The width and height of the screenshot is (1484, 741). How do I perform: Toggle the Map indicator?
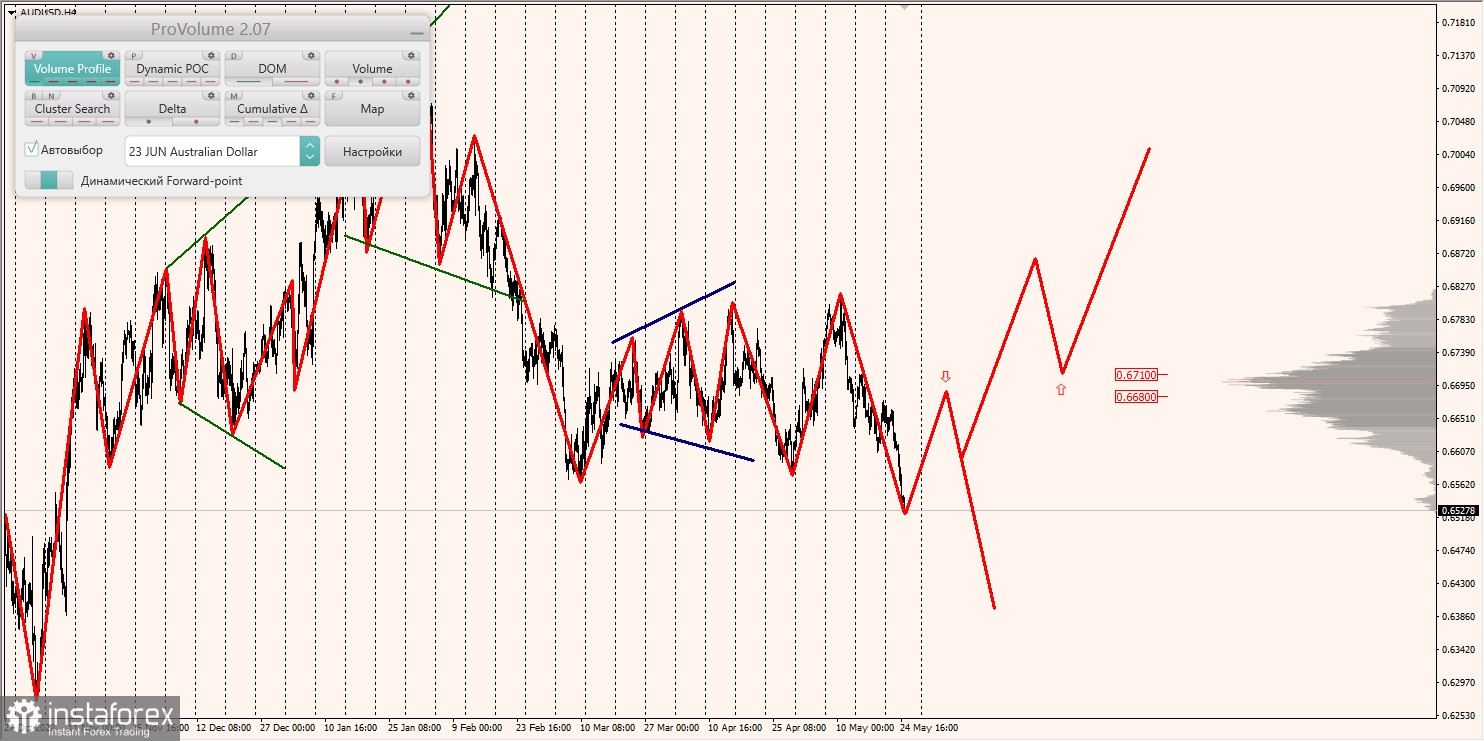click(x=372, y=109)
